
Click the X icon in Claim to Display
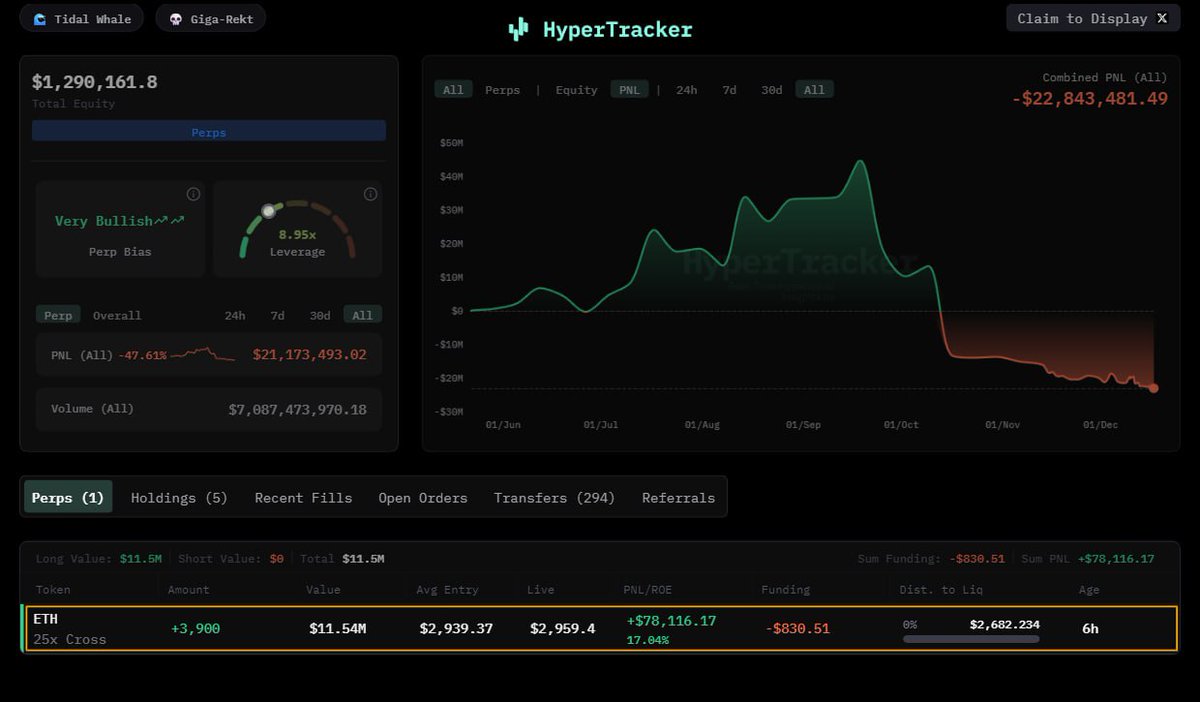pos(1162,18)
